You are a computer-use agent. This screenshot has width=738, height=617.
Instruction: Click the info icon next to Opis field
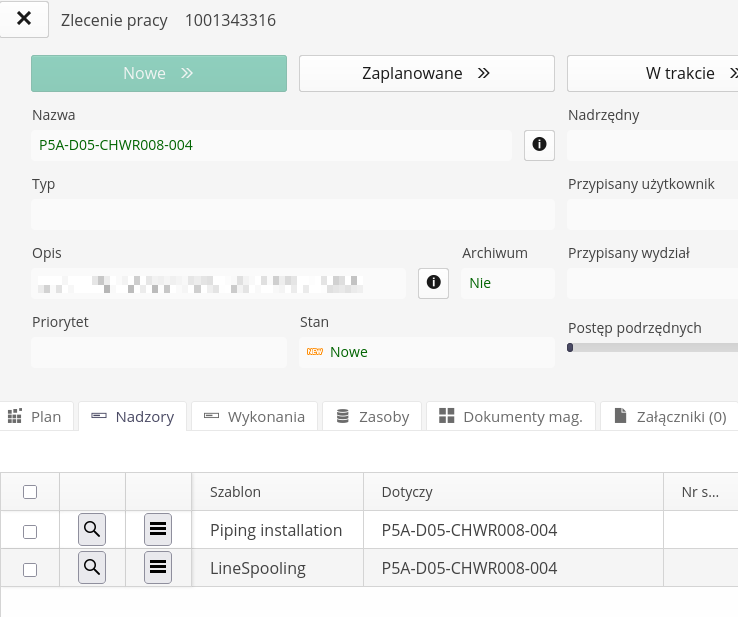(433, 283)
